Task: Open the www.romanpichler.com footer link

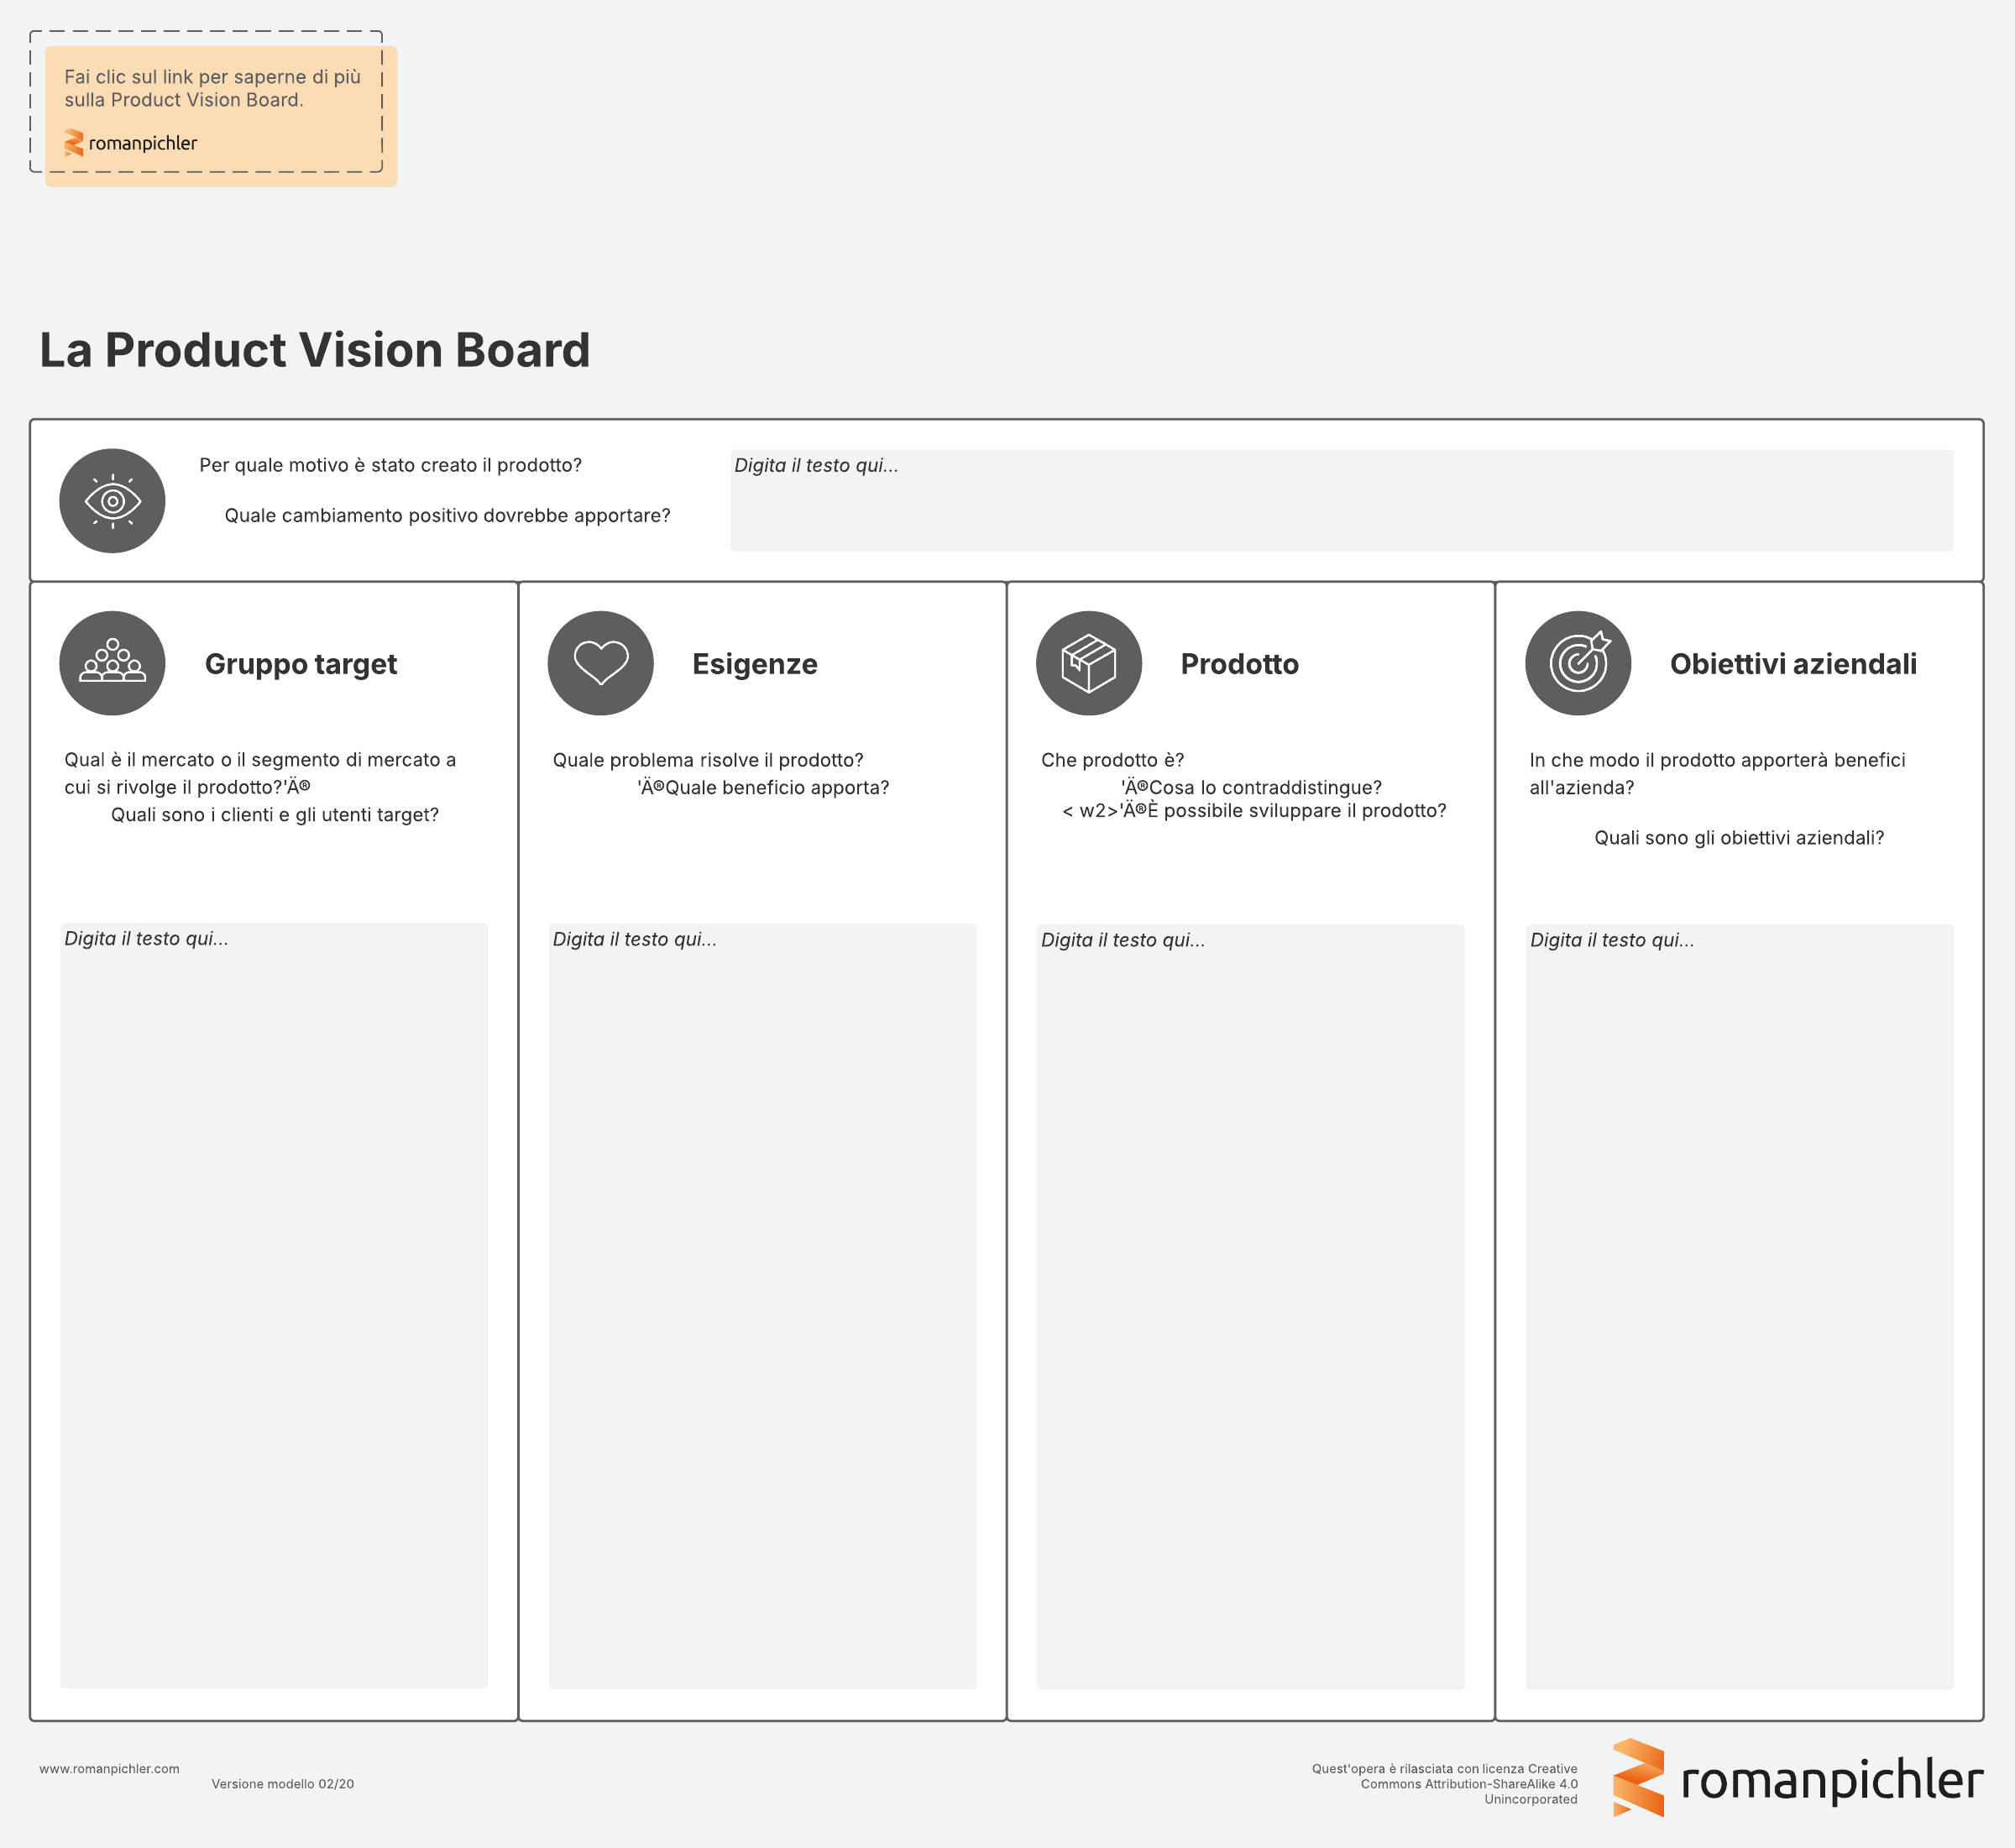Action: pyautogui.click(x=109, y=1769)
